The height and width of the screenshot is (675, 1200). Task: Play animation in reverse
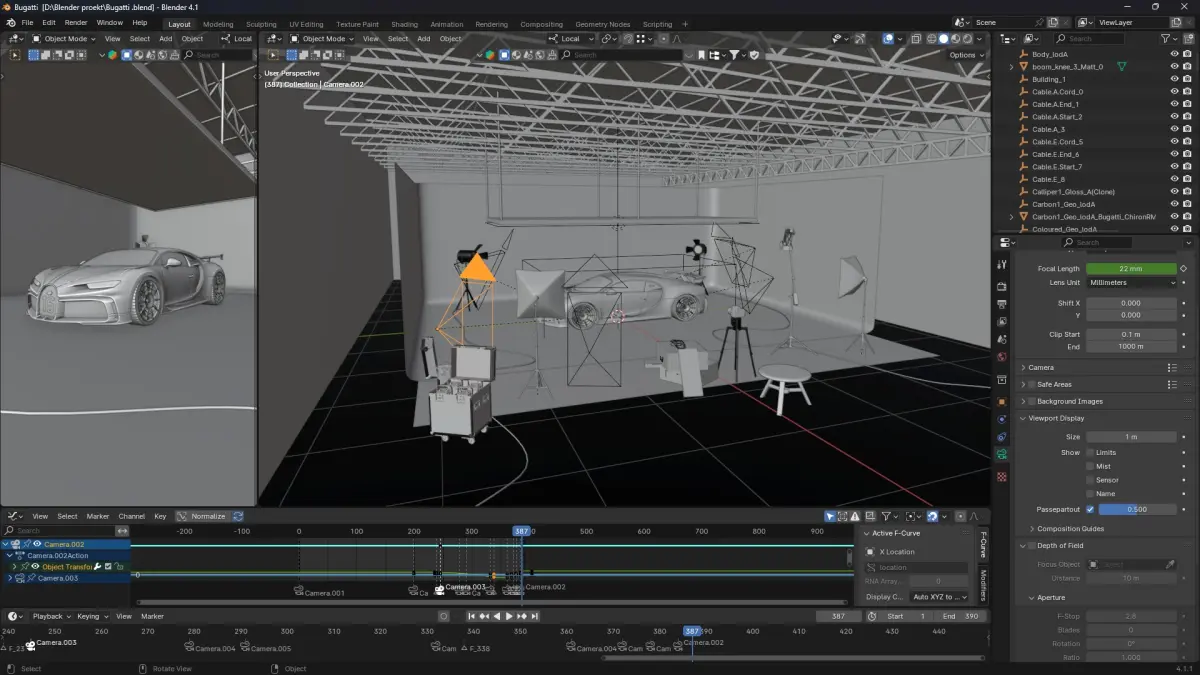pyautogui.click(x=497, y=616)
